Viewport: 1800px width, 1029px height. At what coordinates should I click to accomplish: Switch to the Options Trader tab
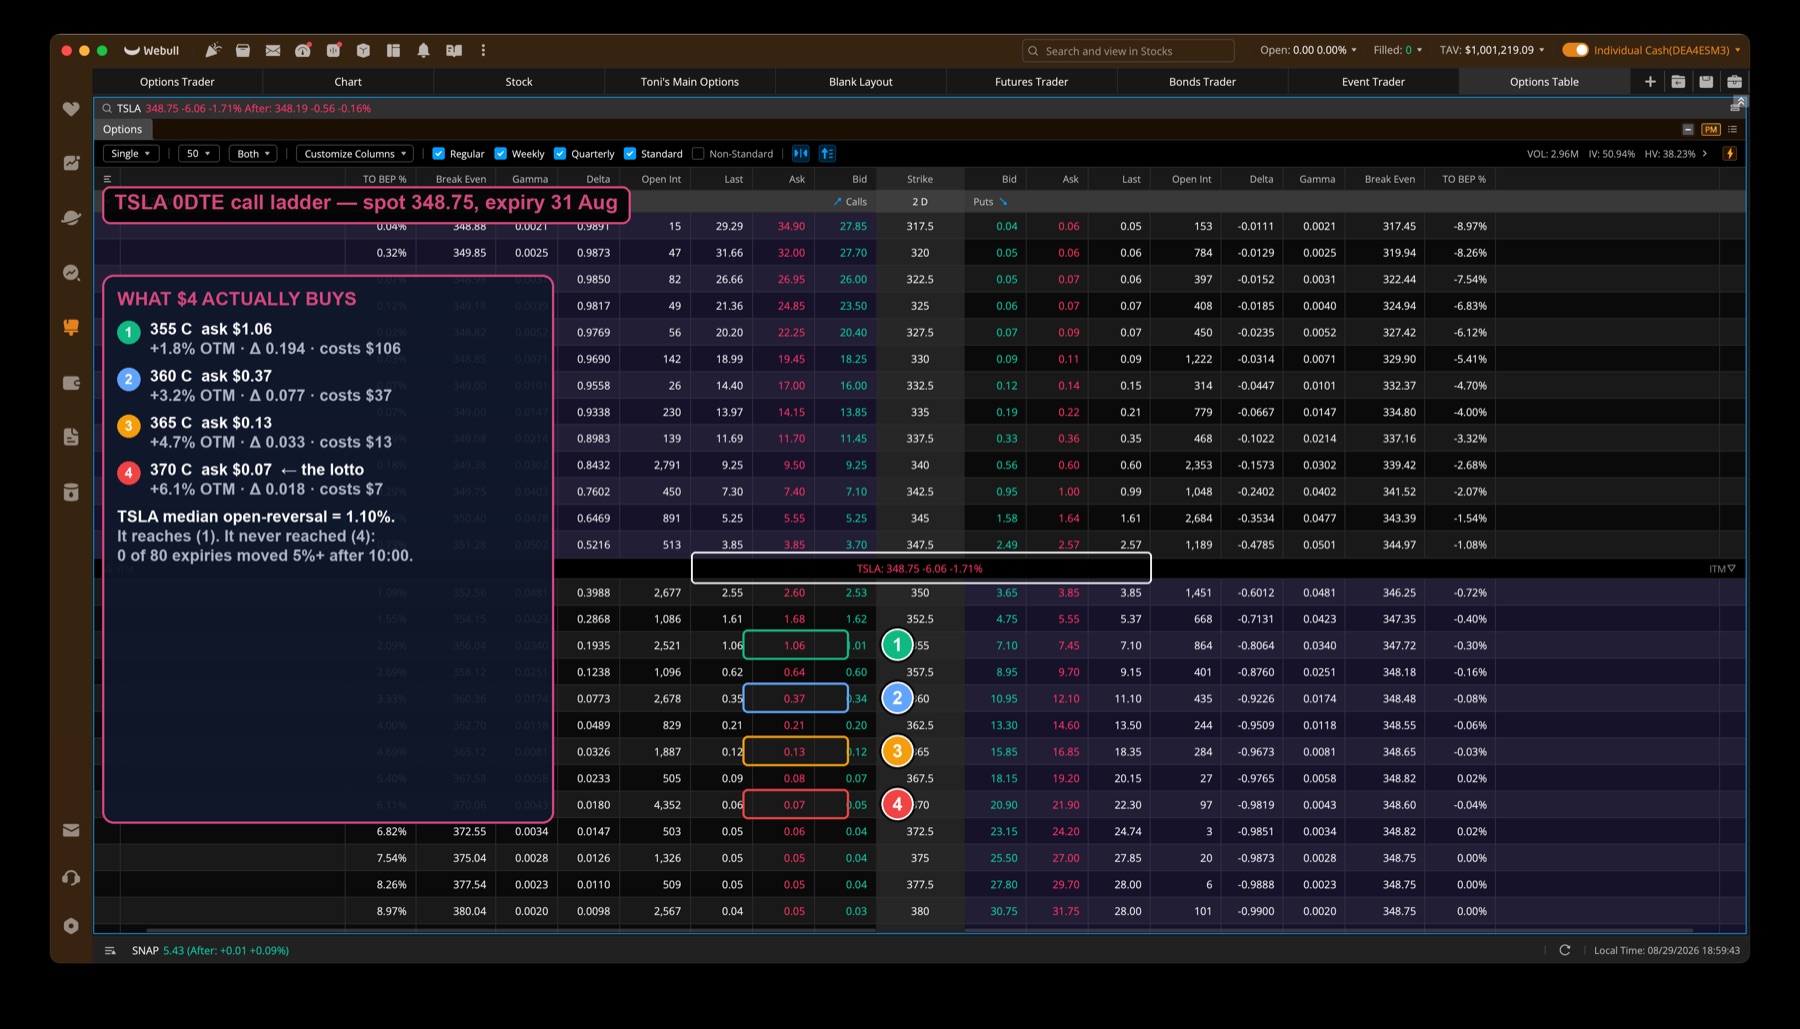point(177,82)
